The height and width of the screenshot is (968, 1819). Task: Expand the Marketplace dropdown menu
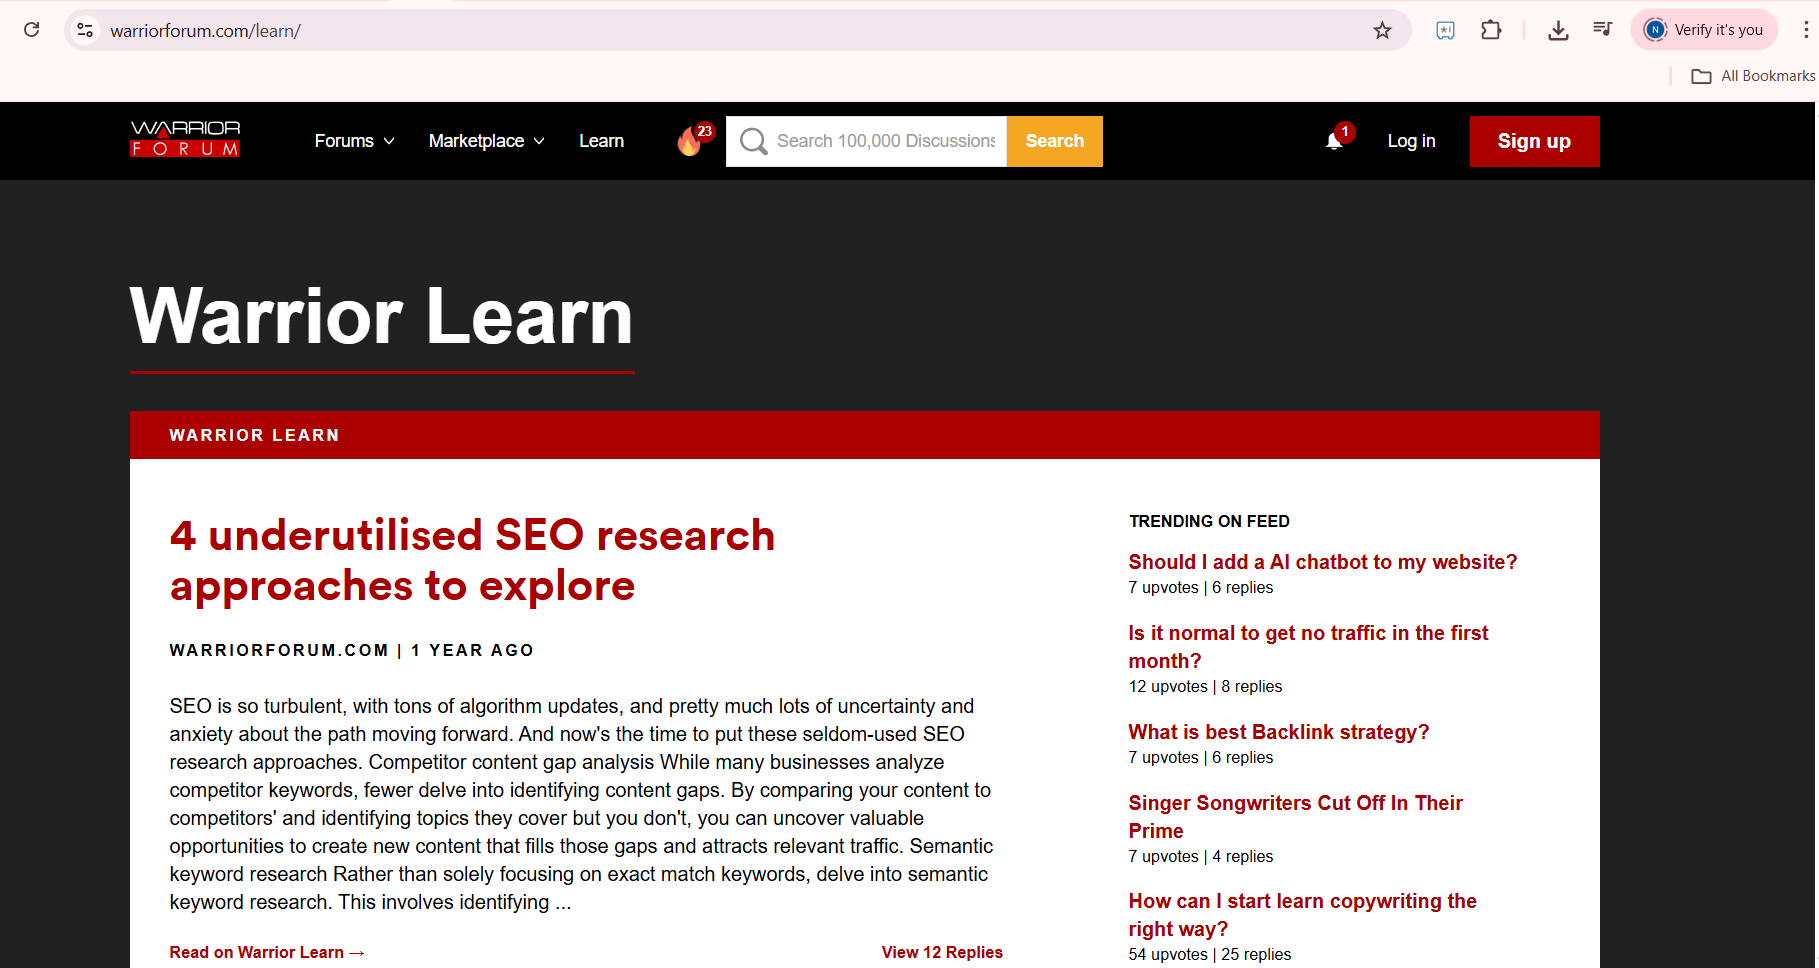(x=487, y=141)
